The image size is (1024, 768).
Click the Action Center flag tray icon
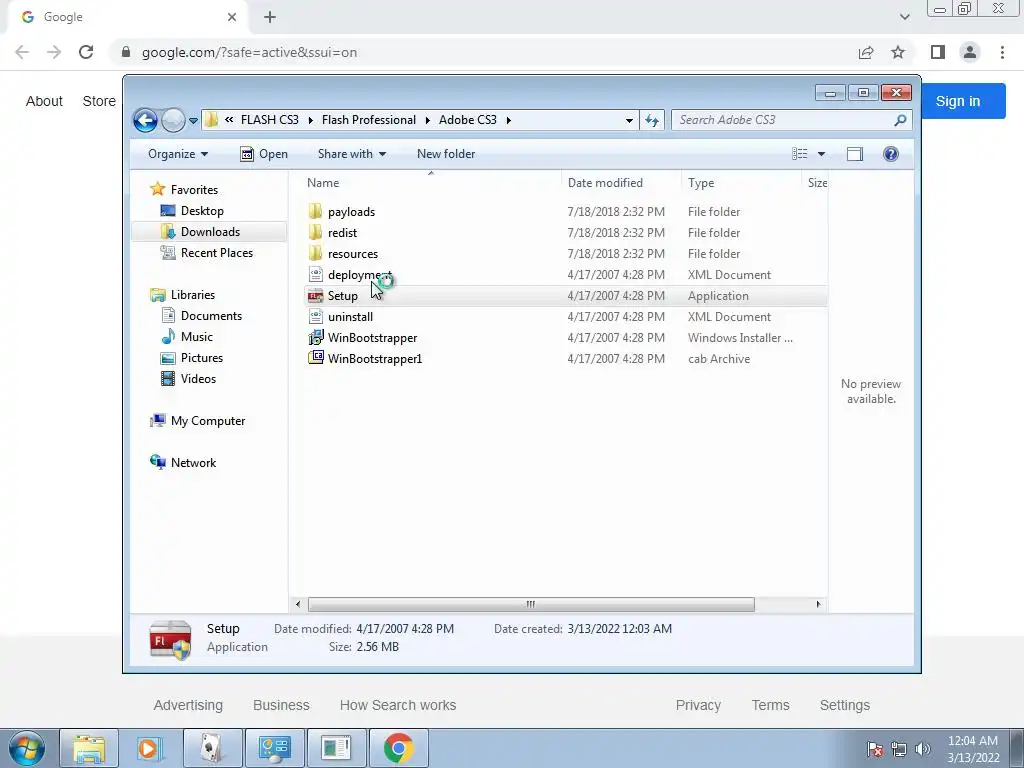[x=875, y=749]
